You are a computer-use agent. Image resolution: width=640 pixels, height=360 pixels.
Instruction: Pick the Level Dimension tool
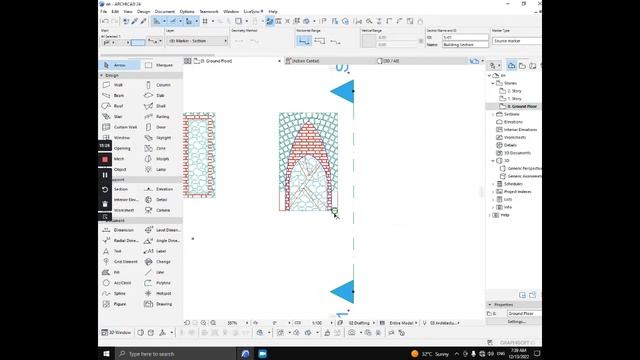coord(162,230)
